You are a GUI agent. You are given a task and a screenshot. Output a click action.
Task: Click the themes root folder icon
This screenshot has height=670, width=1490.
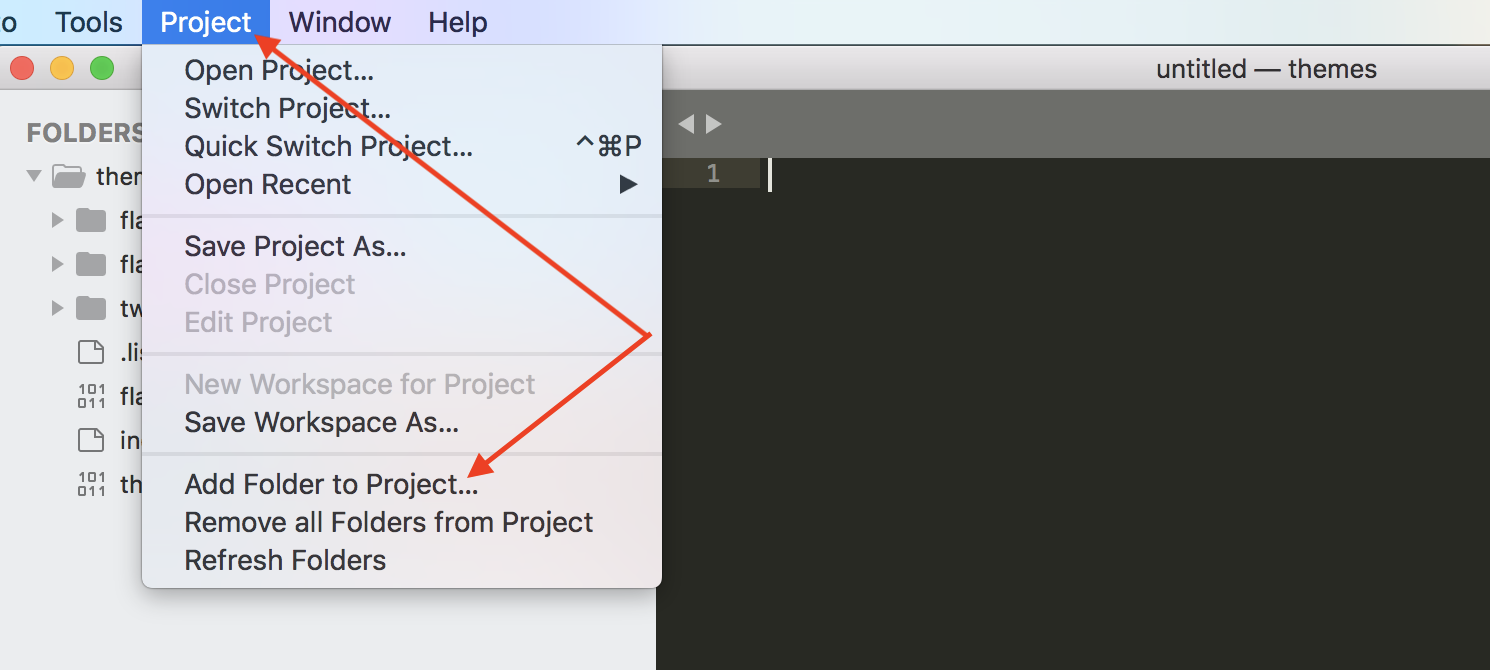pyautogui.click(x=68, y=177)
